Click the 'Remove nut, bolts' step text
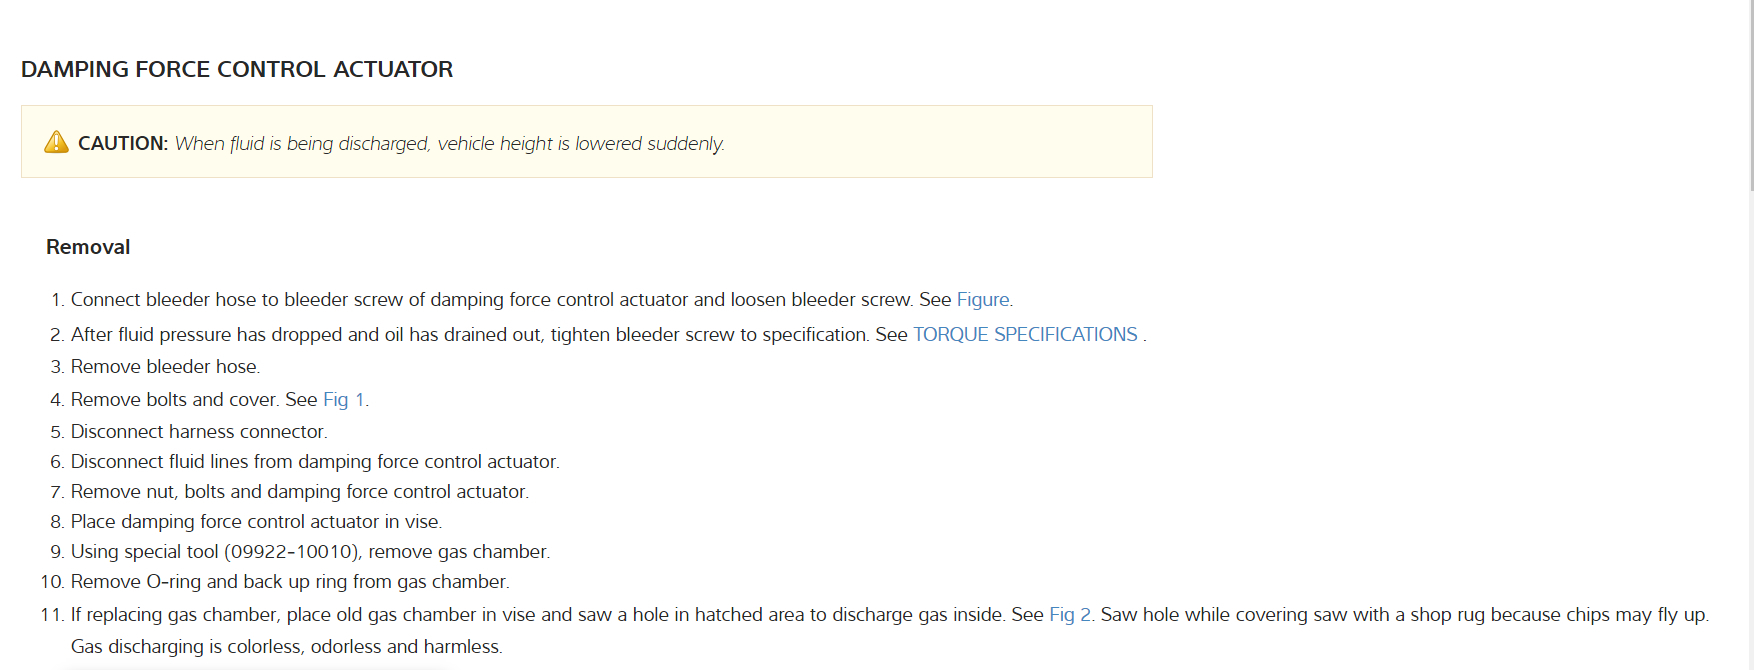 coord(299,492)
